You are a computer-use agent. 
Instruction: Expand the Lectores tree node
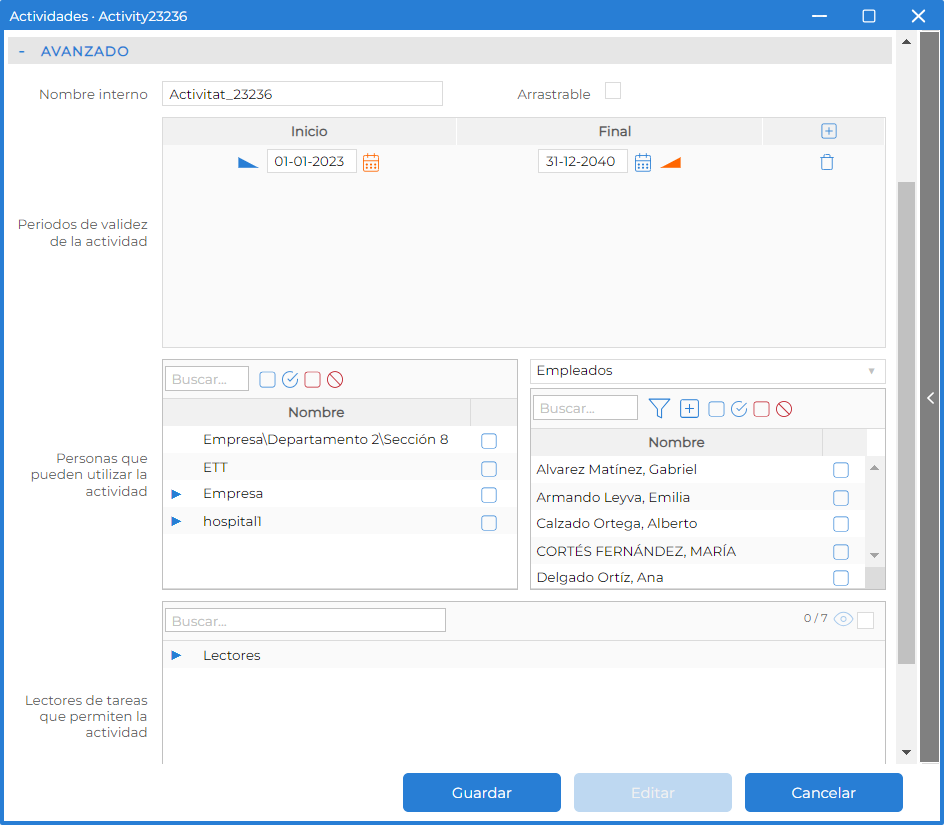(176, 655)
